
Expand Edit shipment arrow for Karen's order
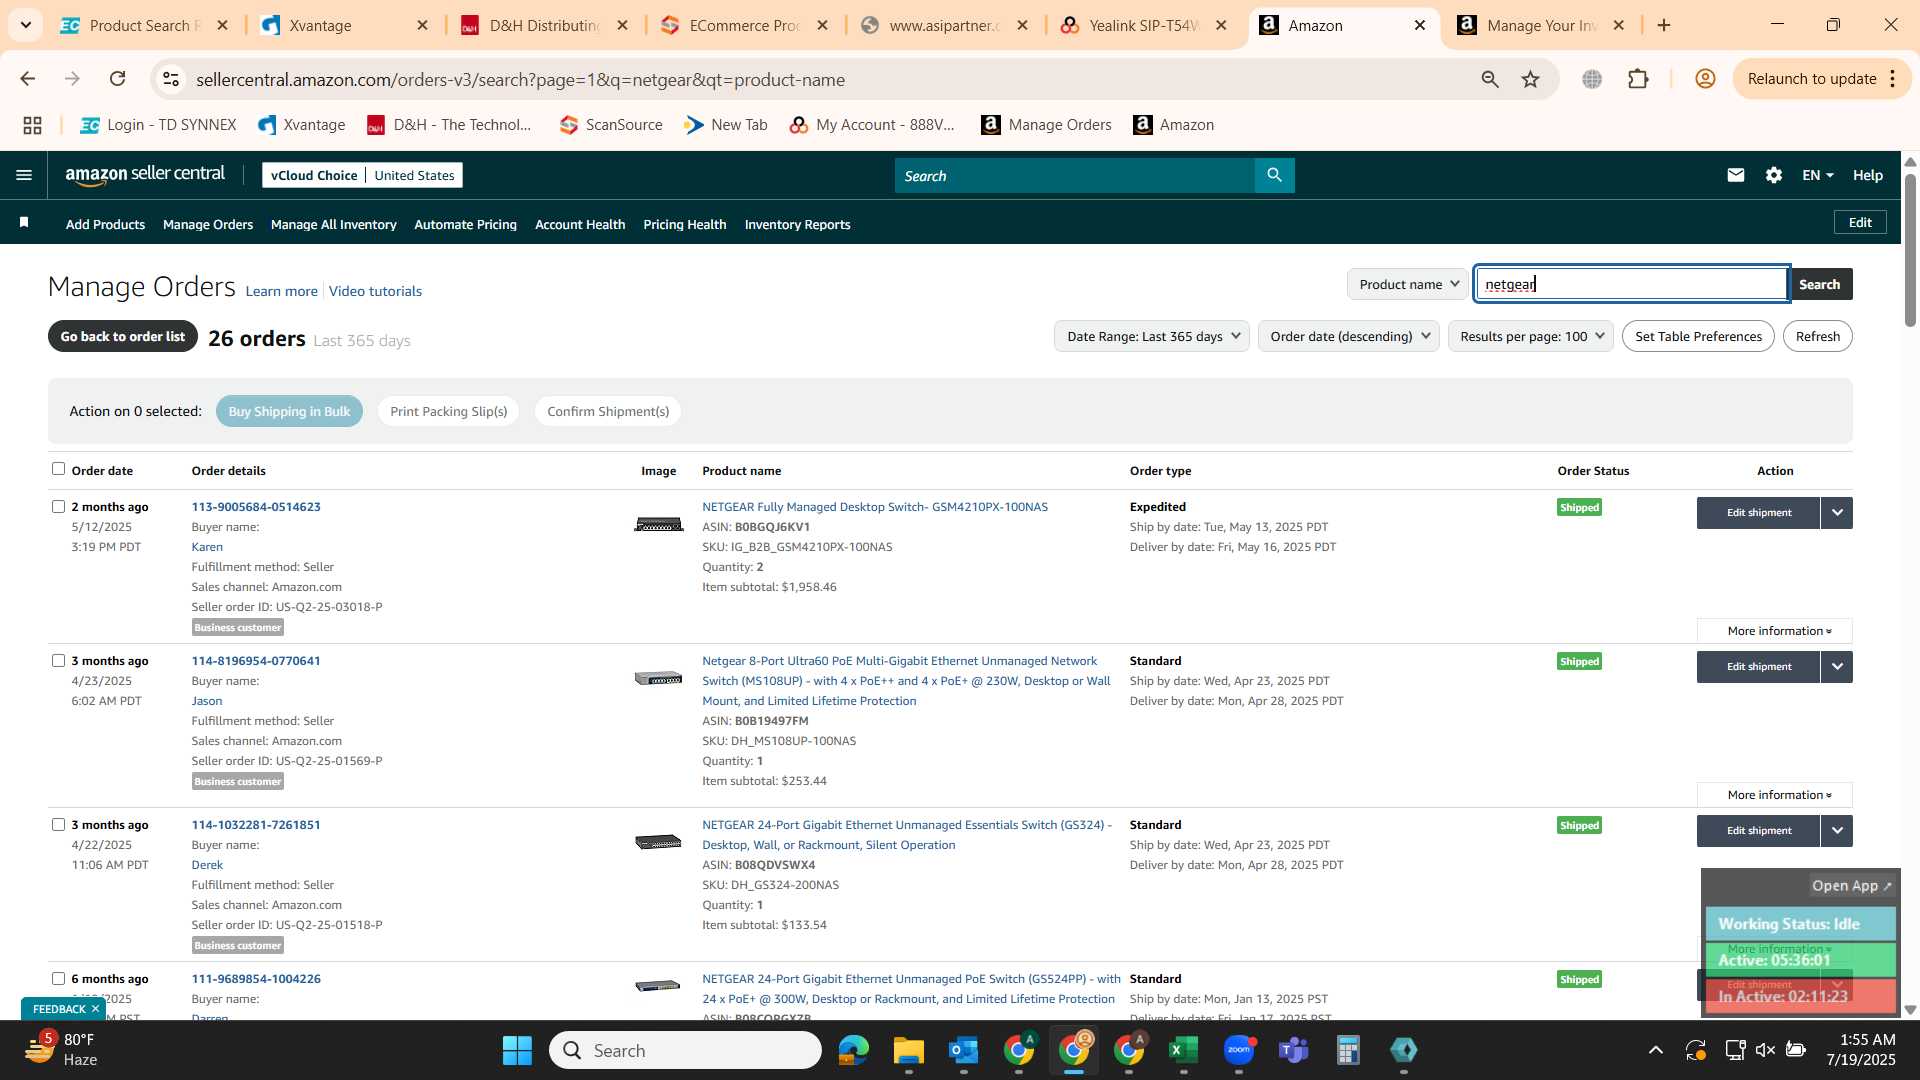1837,513
